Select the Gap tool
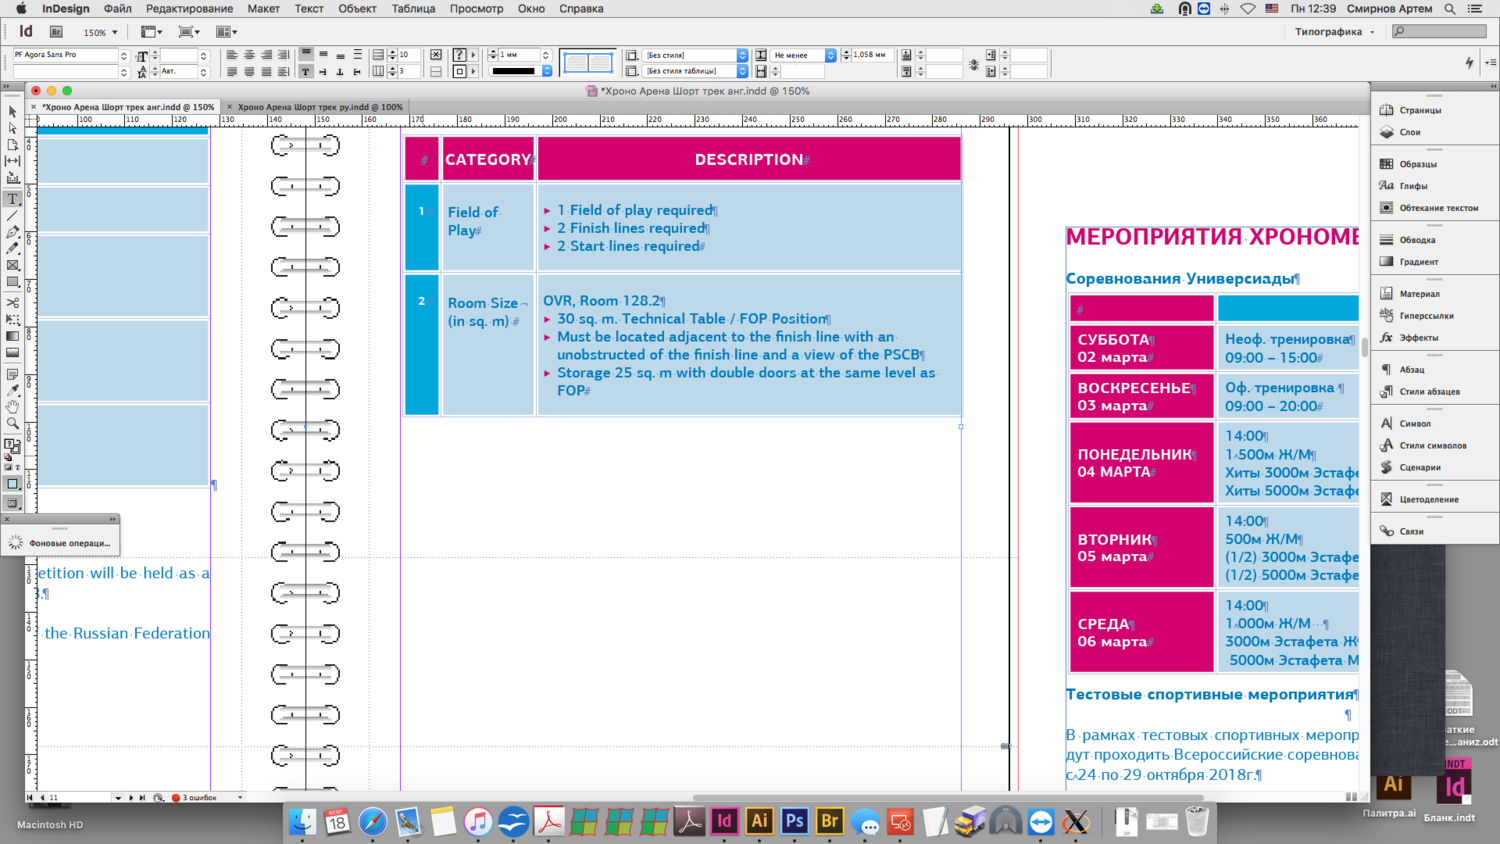Viewport: 1500px width, 844px height. coord(13,161)
